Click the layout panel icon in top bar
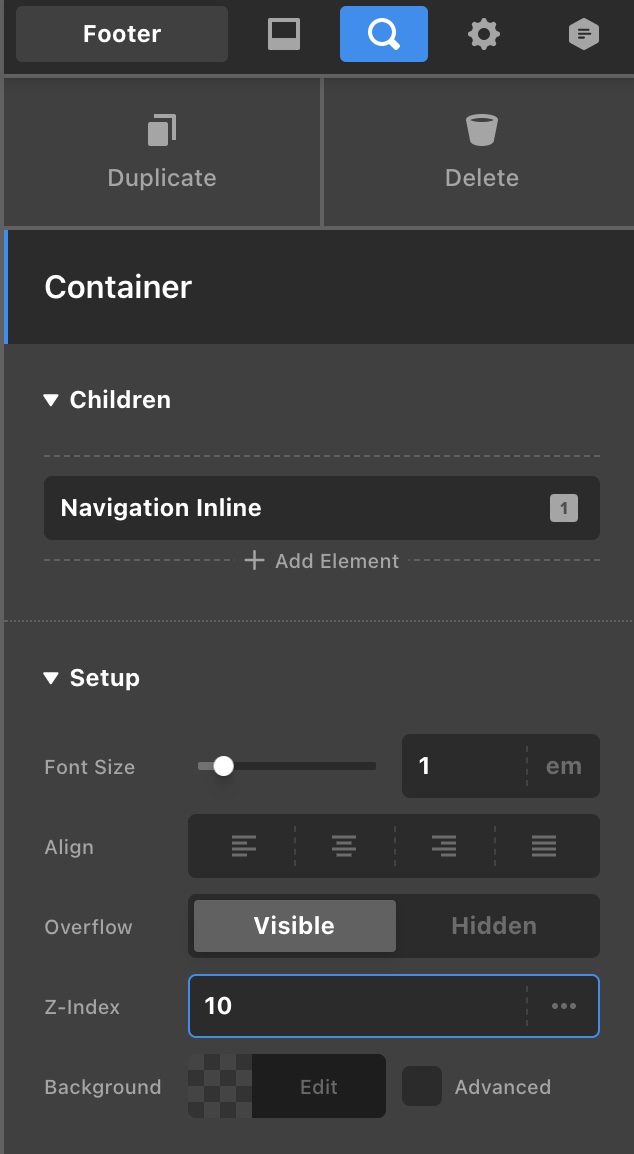Screen dimensions: 634x1154 tap(284, 34)
